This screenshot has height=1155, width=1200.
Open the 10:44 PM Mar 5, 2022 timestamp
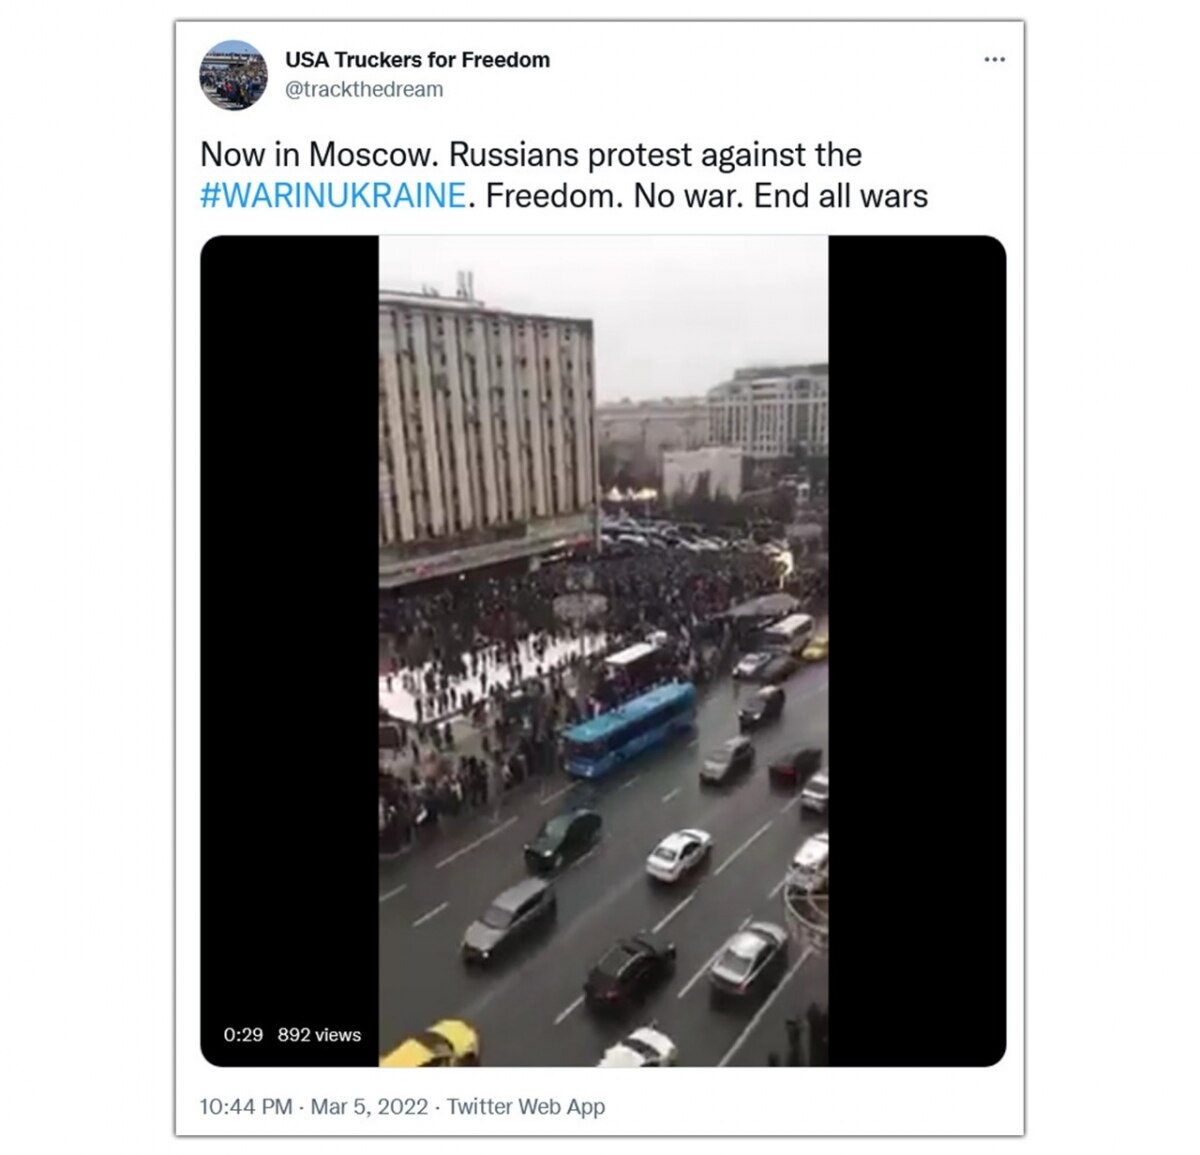(x=313, y=1107)
